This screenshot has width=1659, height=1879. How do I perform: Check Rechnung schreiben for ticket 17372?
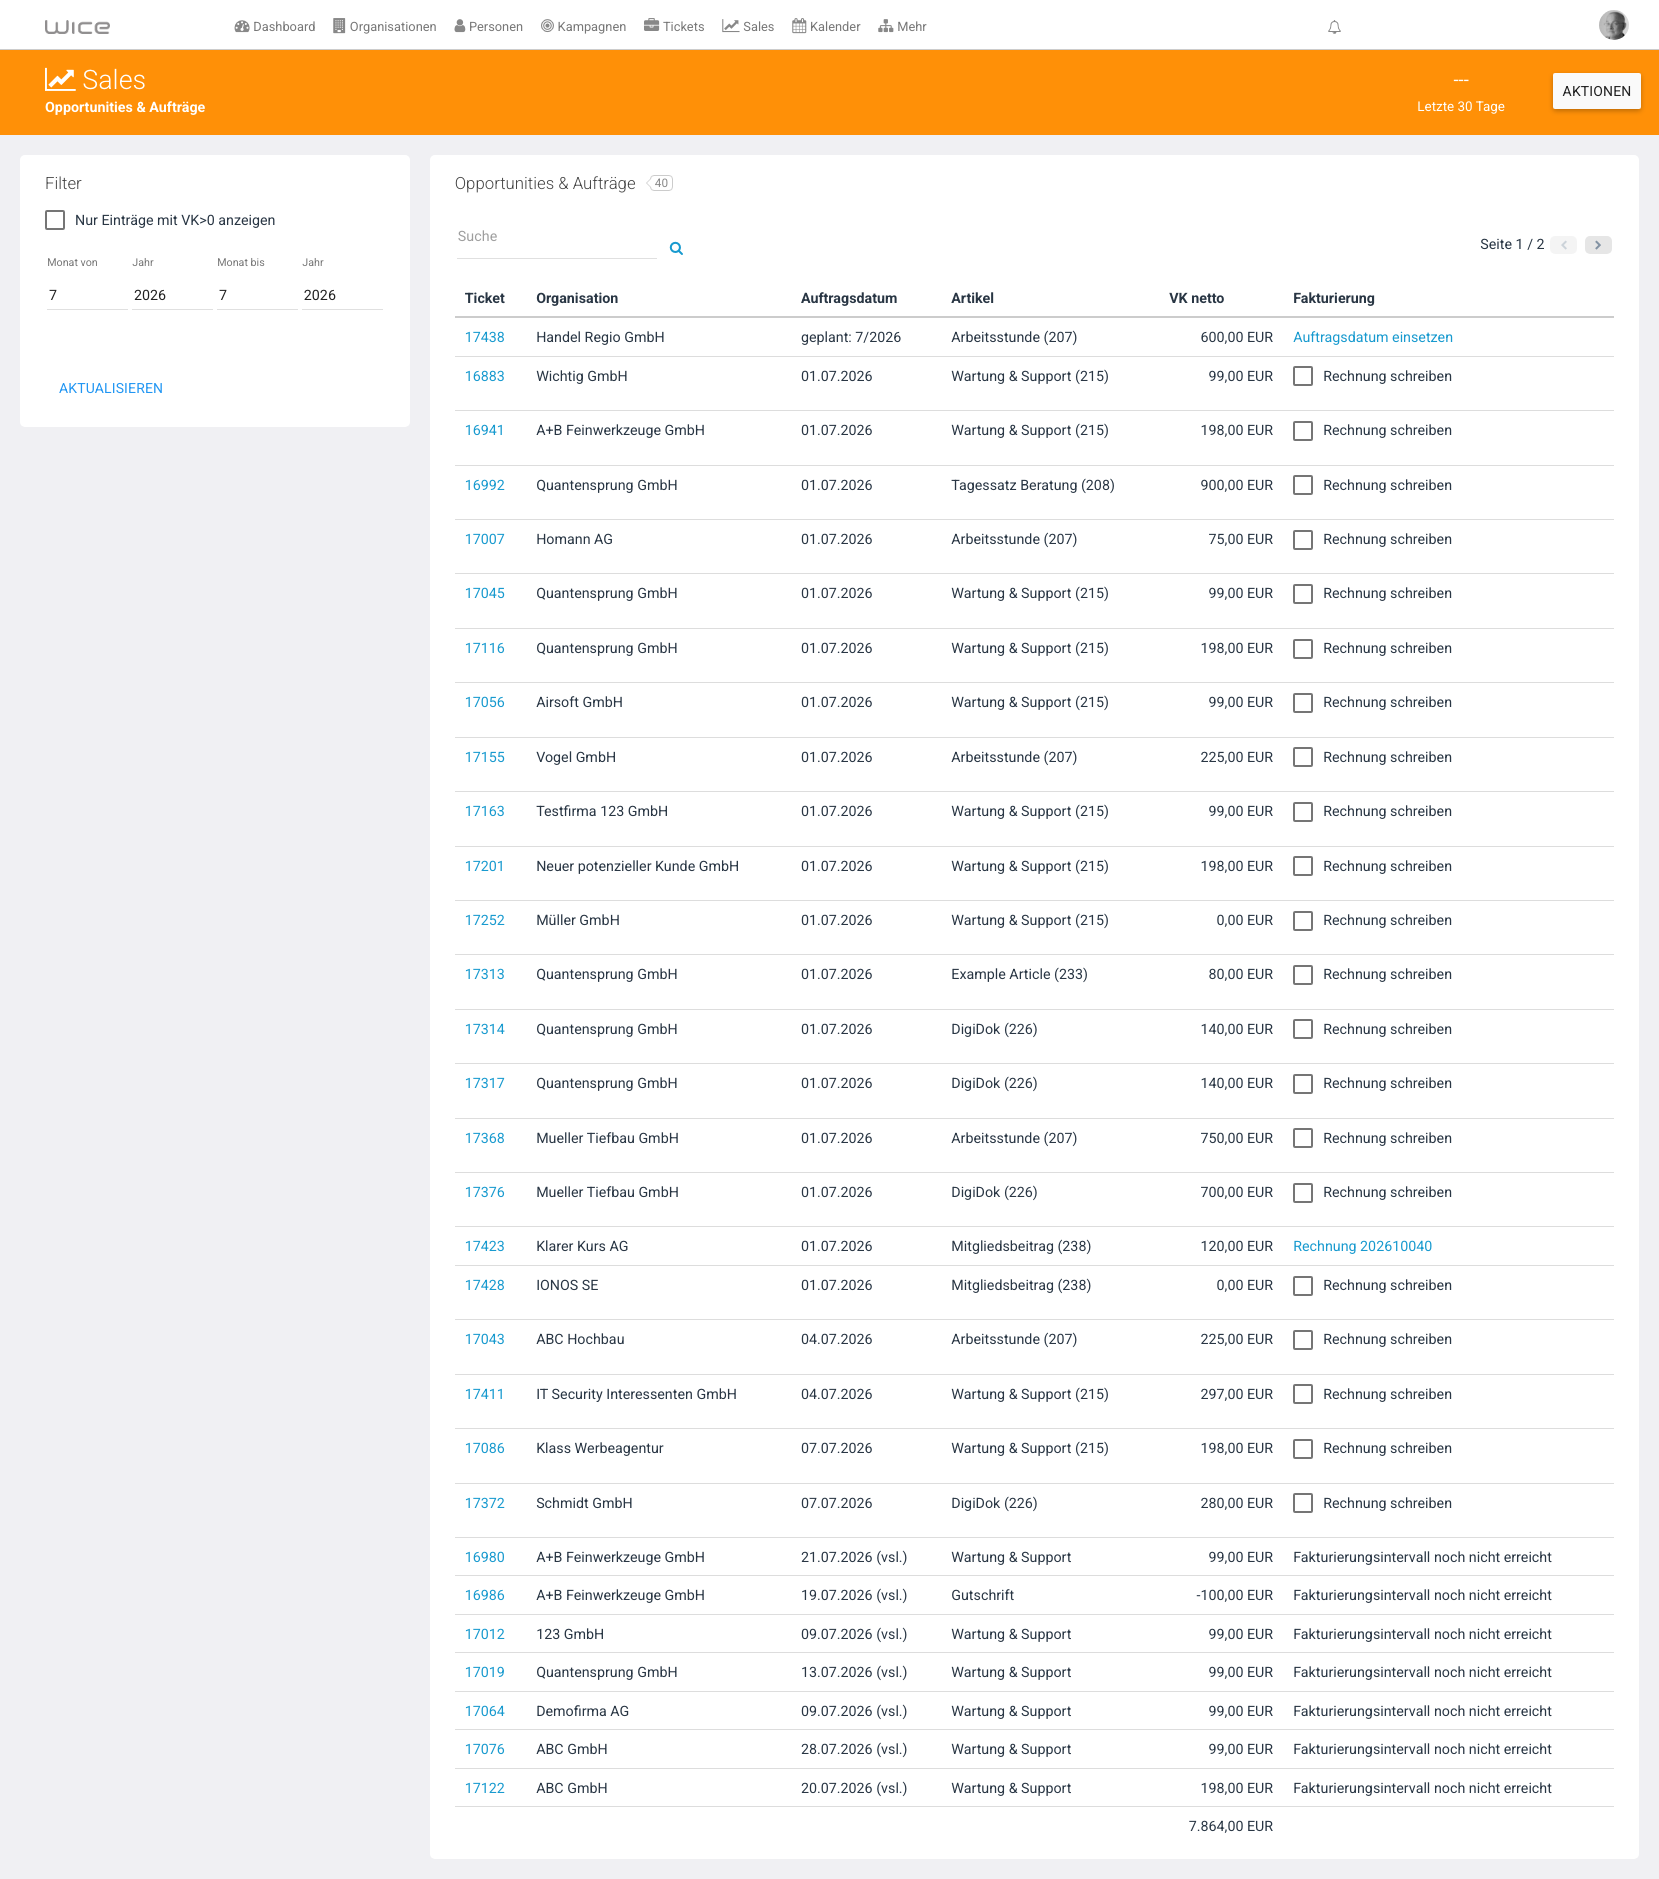coord(1303,1503)
